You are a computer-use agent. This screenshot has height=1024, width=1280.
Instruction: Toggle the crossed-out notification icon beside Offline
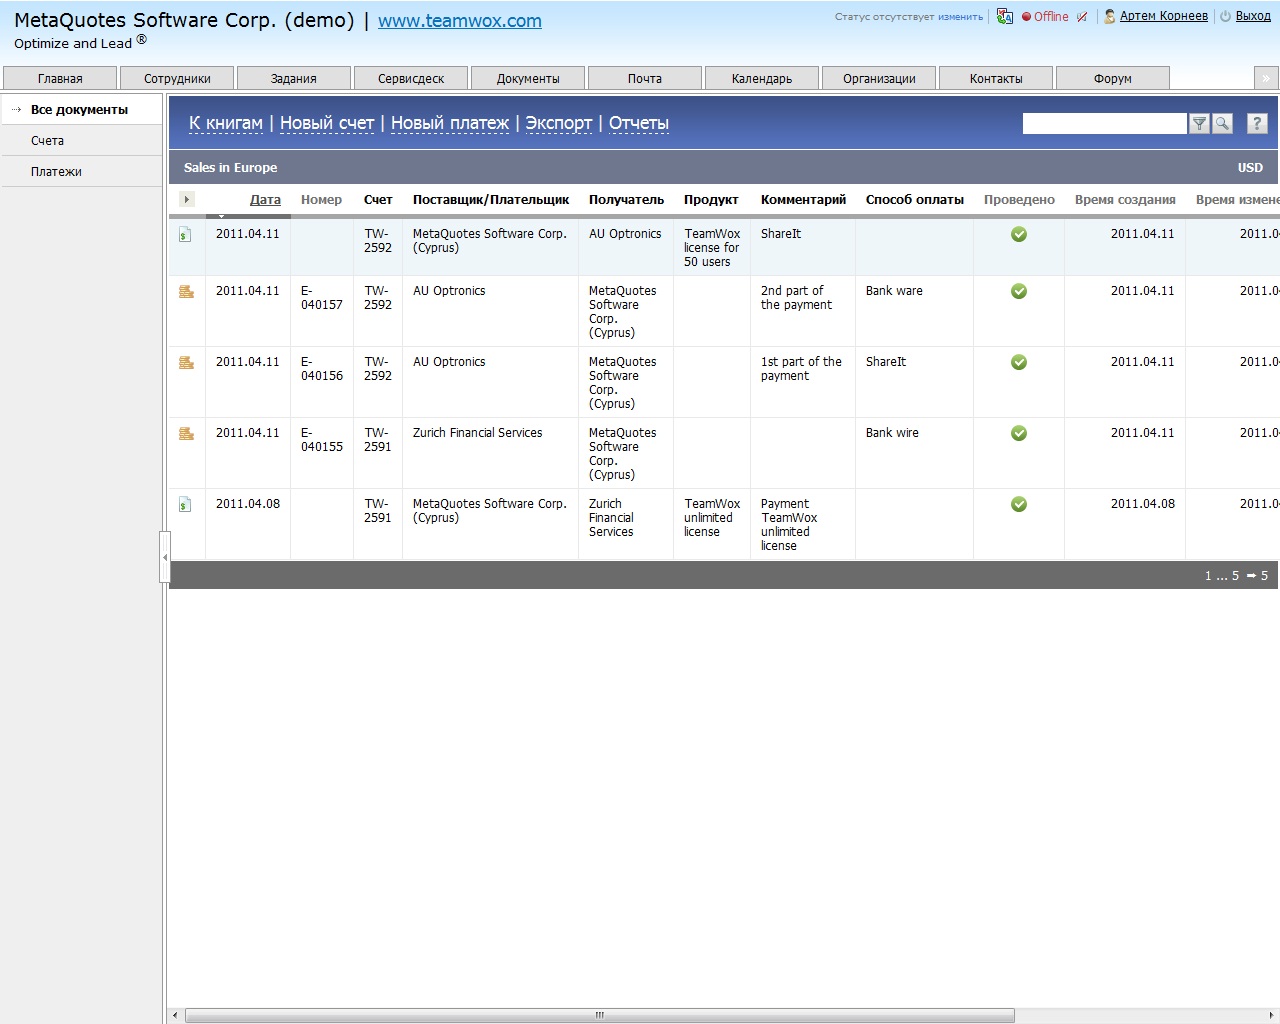(x=1082, y=17)
